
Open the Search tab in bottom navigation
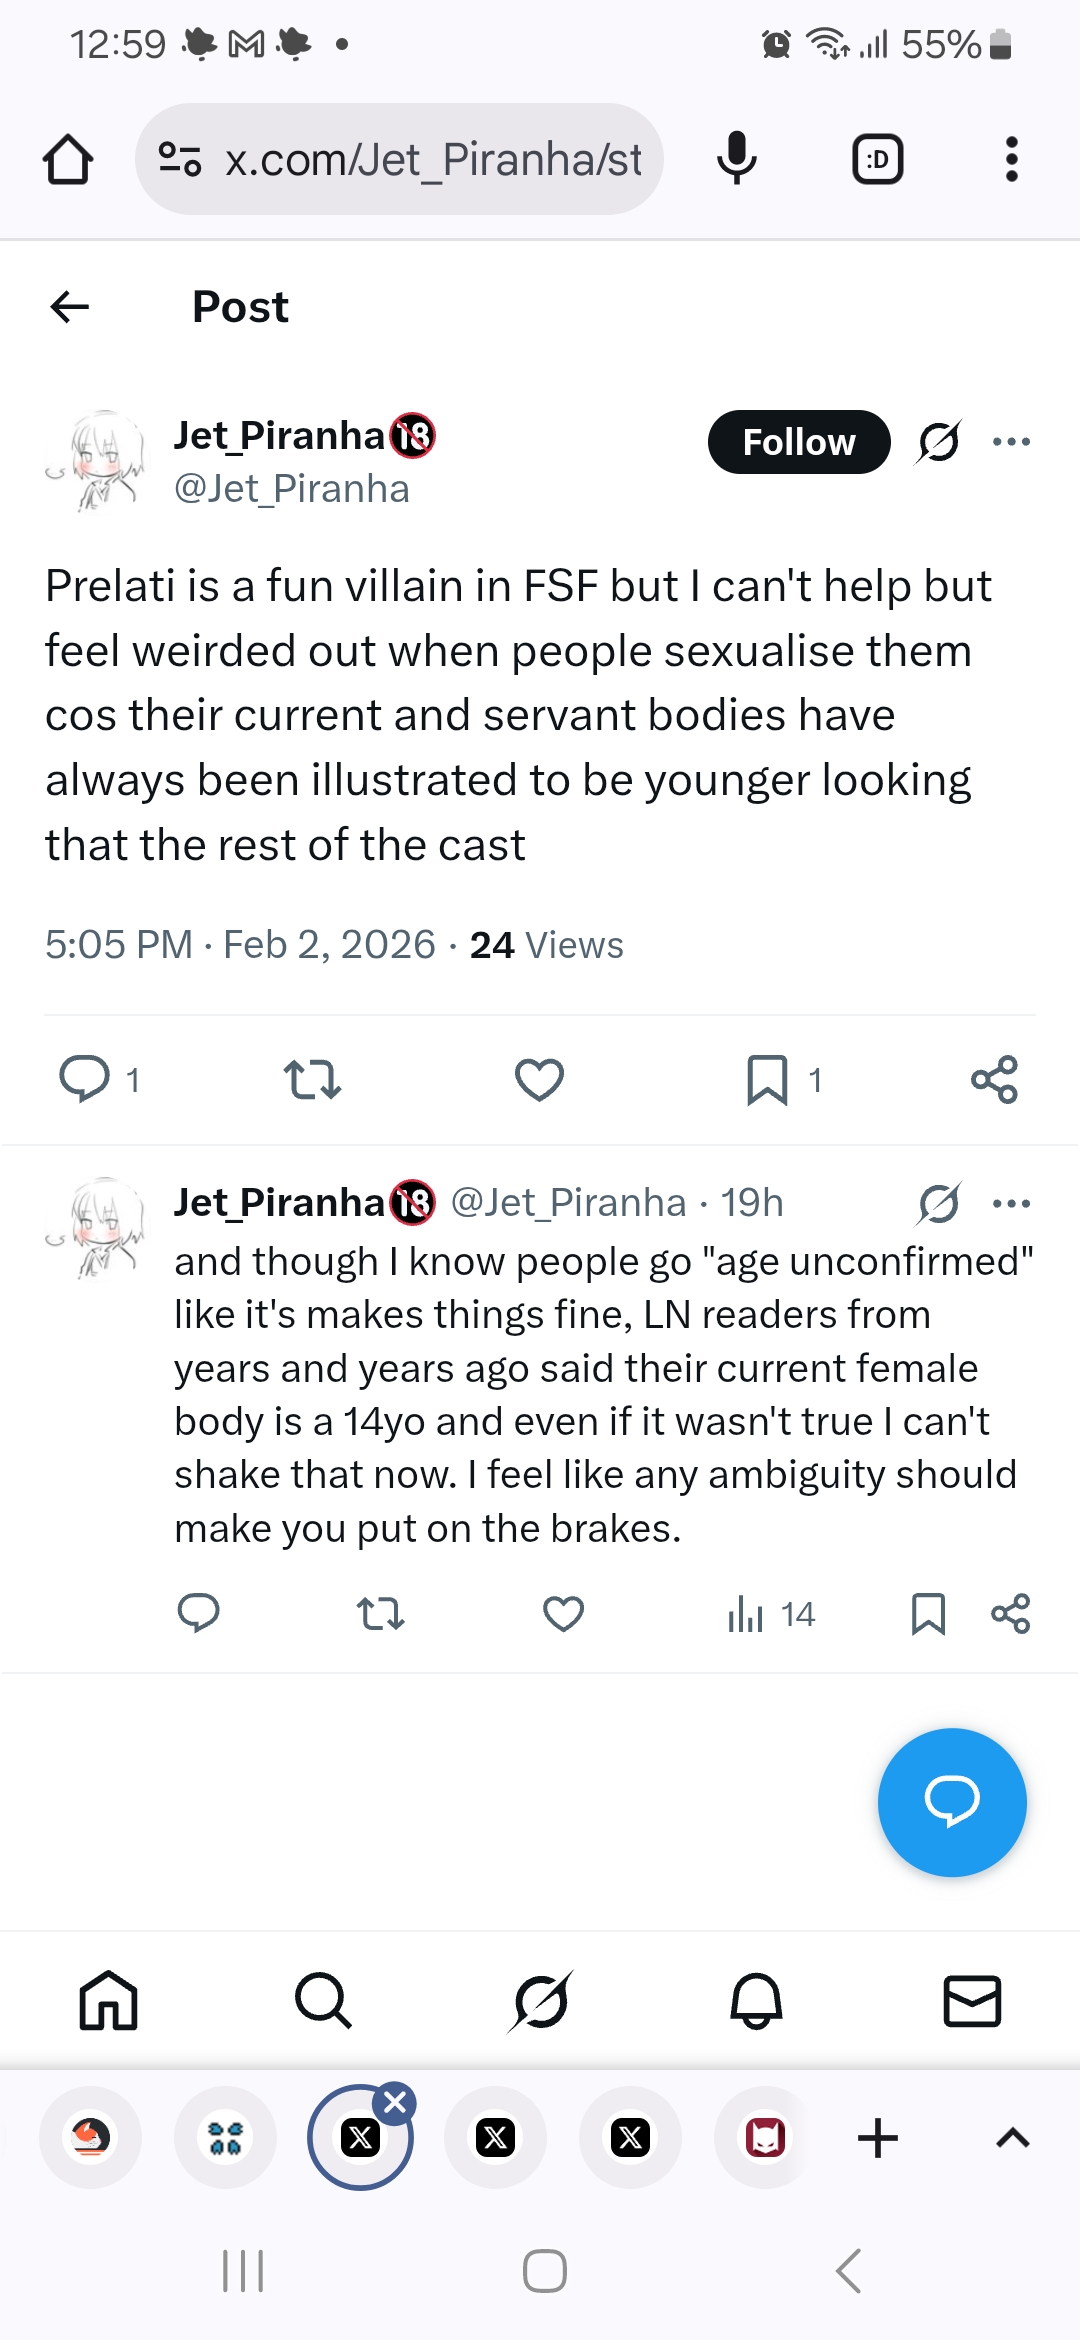(x=323, y=2001)
